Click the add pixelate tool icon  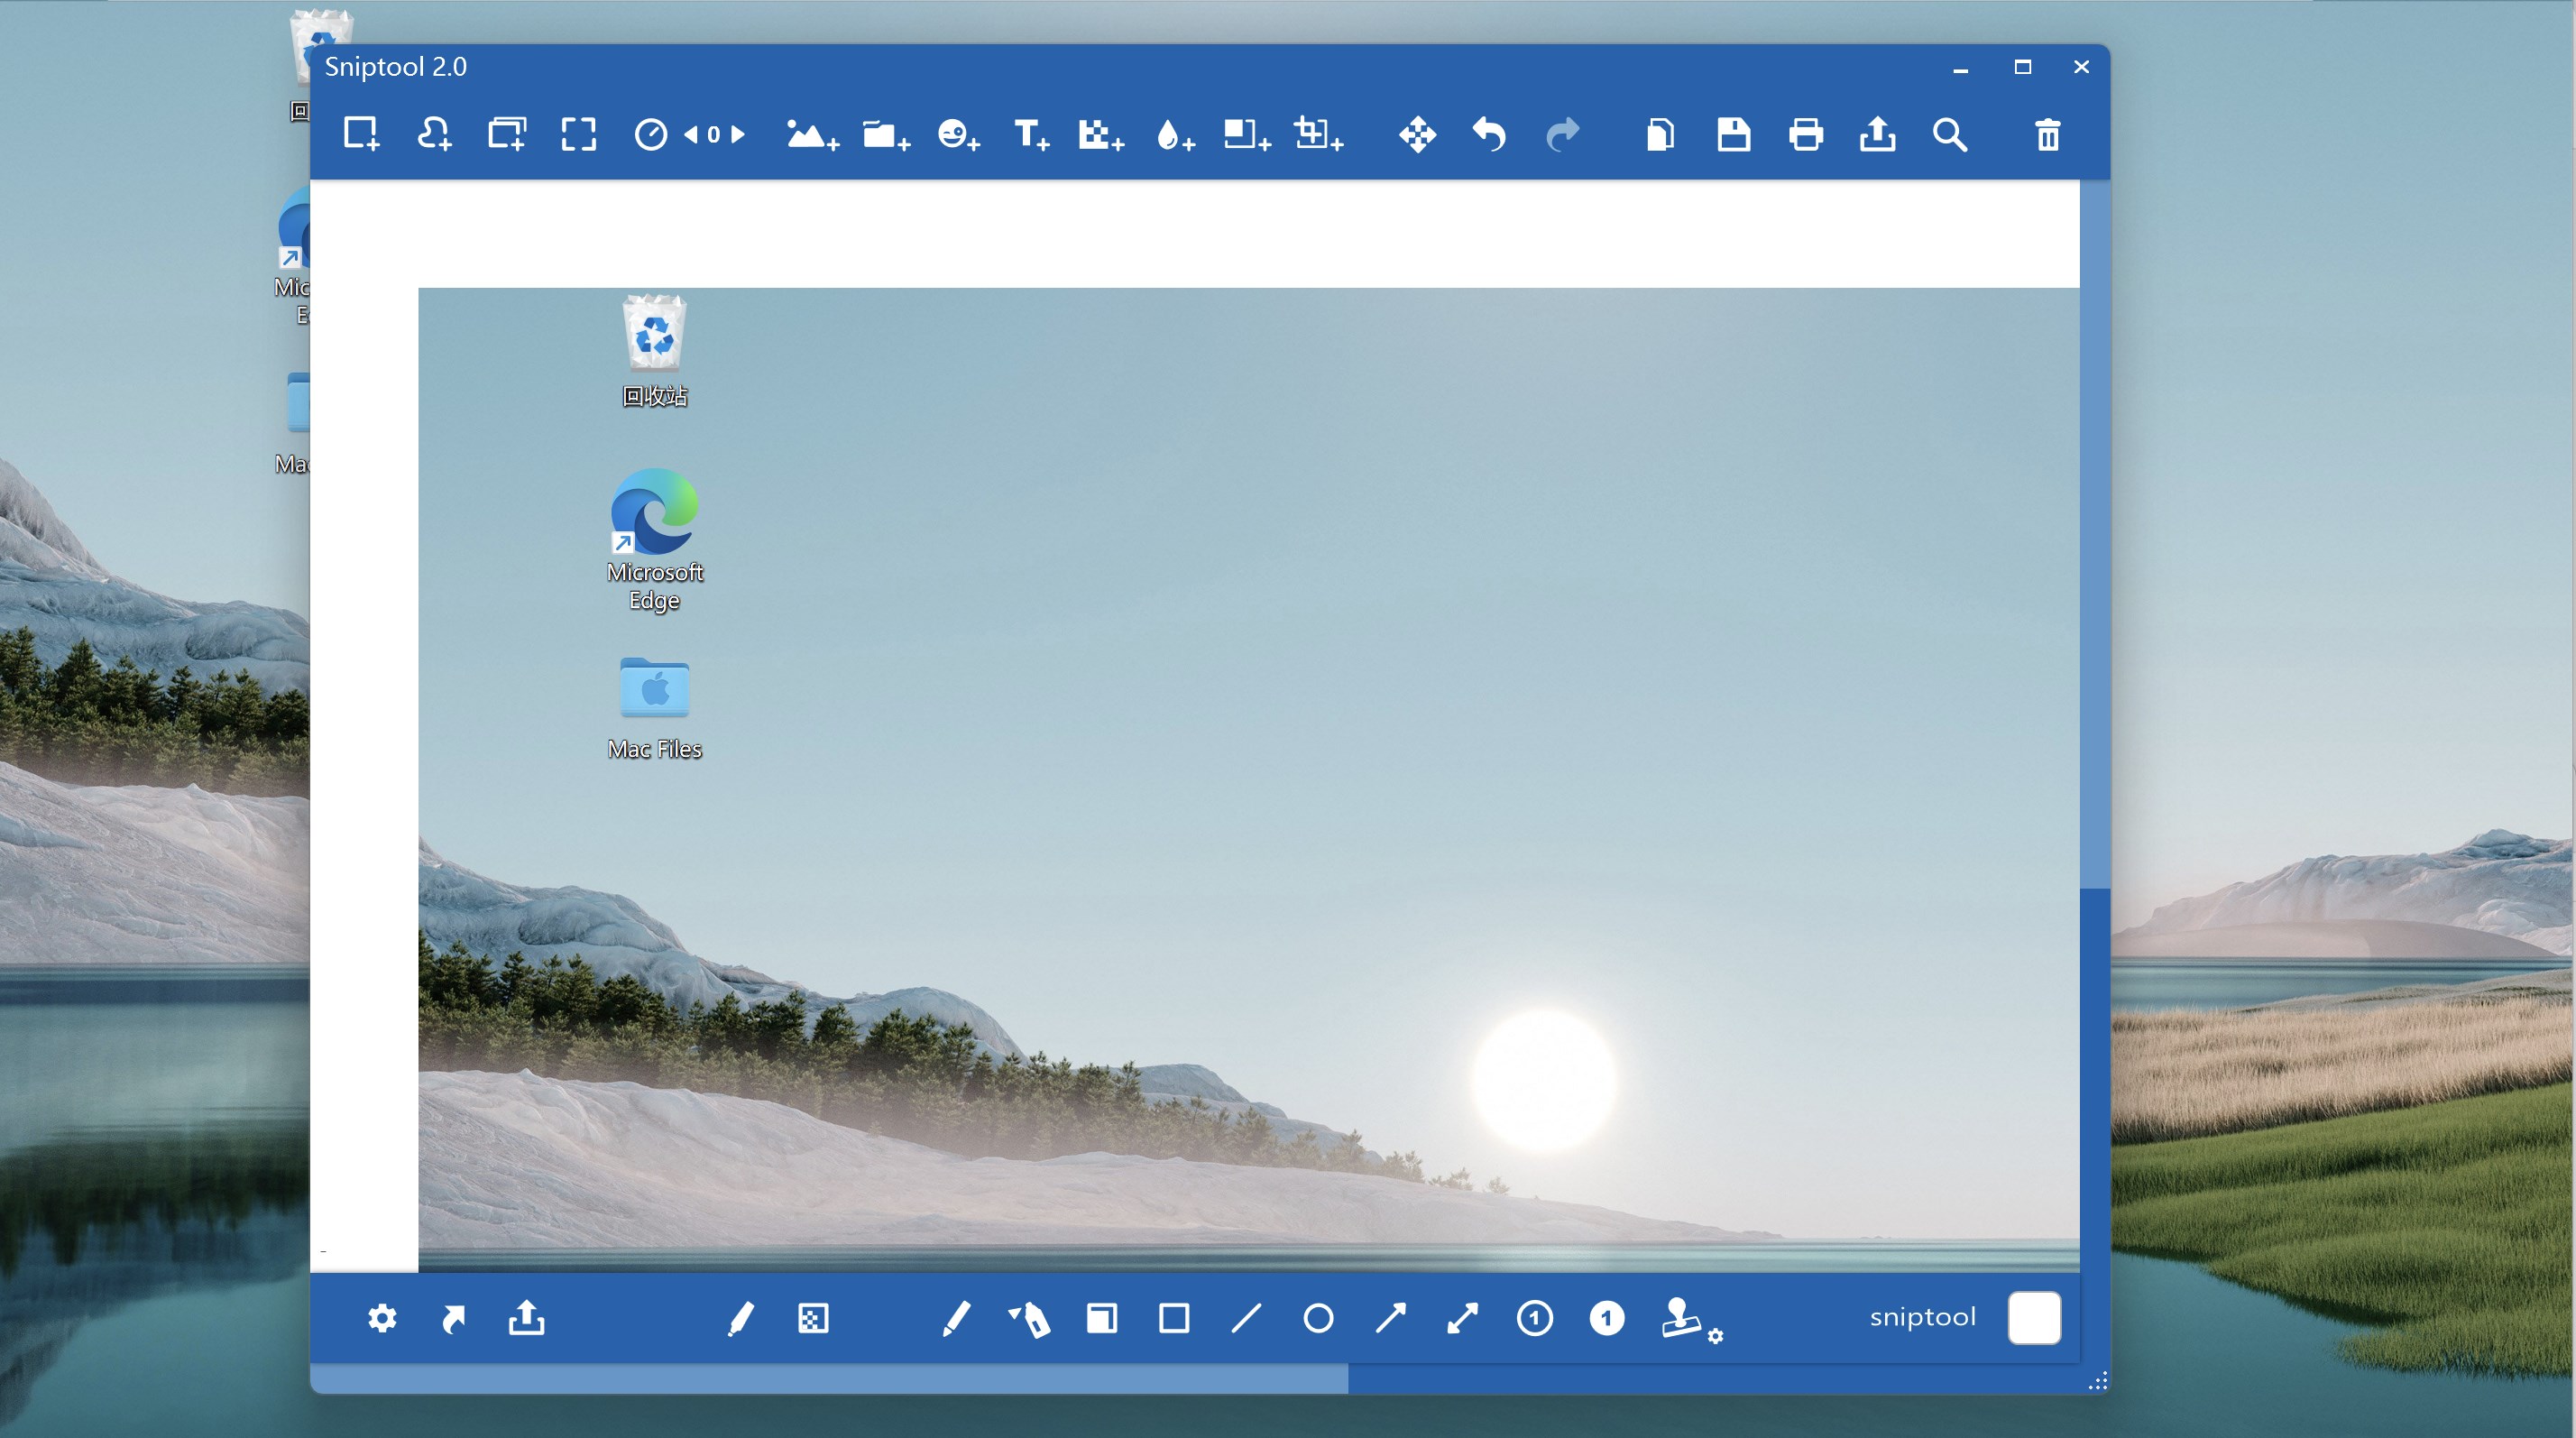coord(1100,134)
